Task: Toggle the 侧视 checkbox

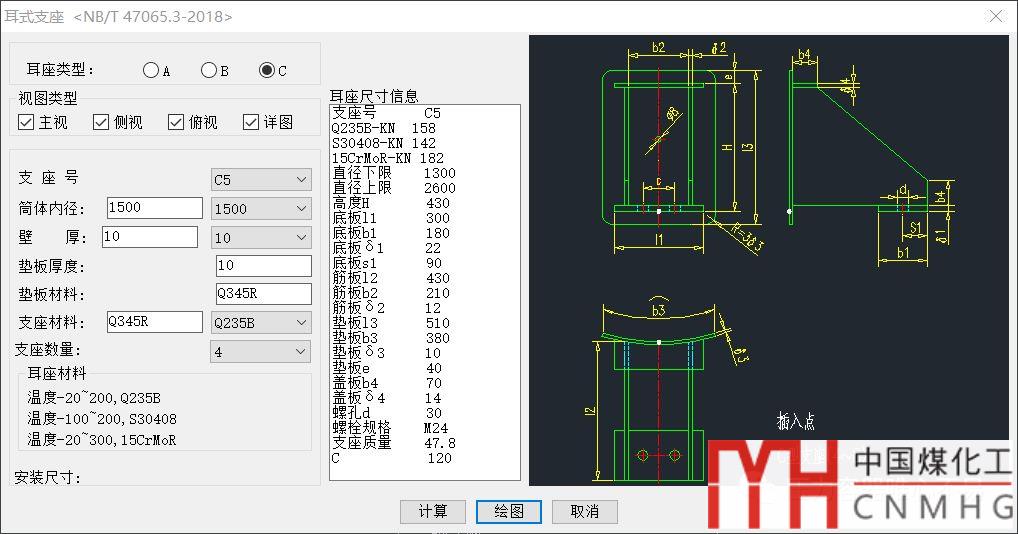Action: click(x=101, y=122)
